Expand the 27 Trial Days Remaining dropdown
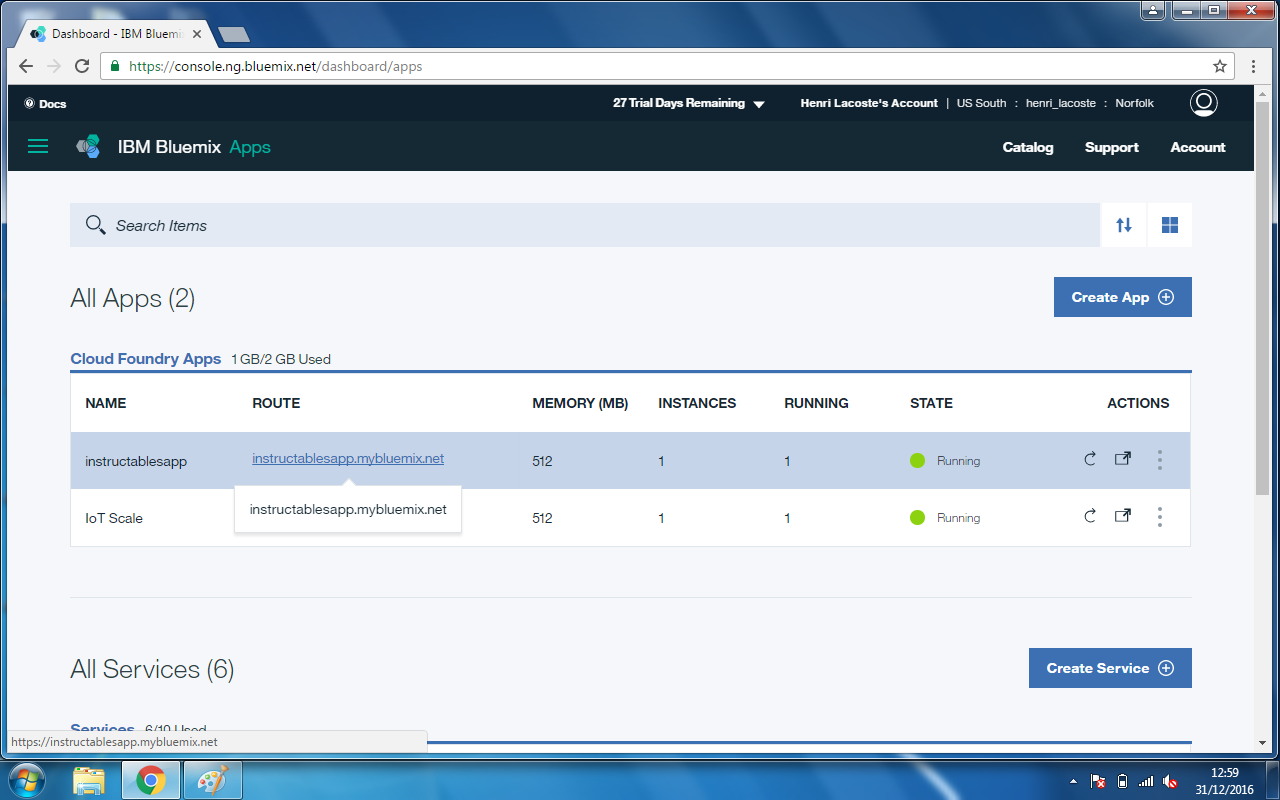This screenshot has height=800, width=1280. pyautogui.click(x=689, y=103)
